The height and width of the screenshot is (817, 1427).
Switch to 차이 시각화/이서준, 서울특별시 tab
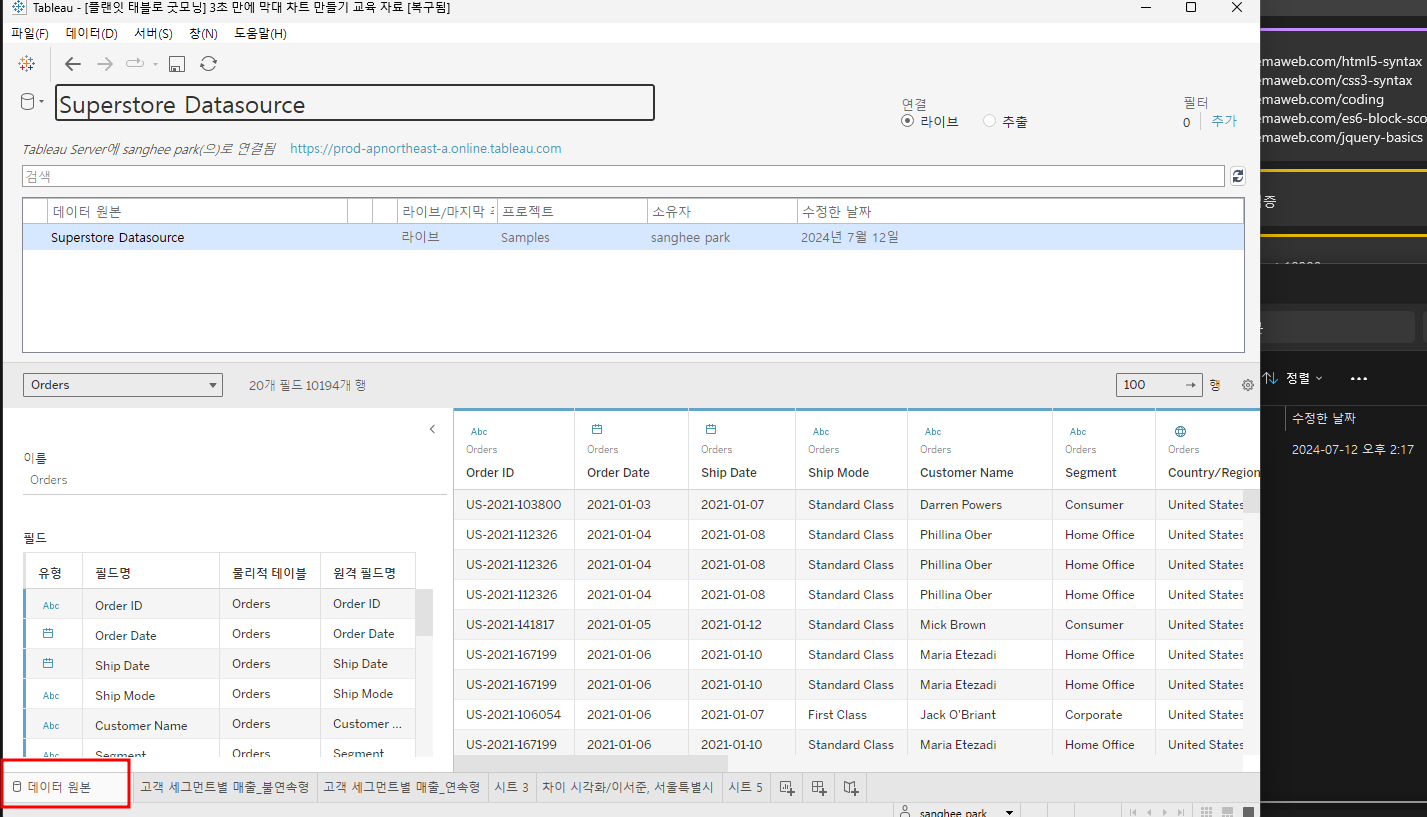click(628, 787)
